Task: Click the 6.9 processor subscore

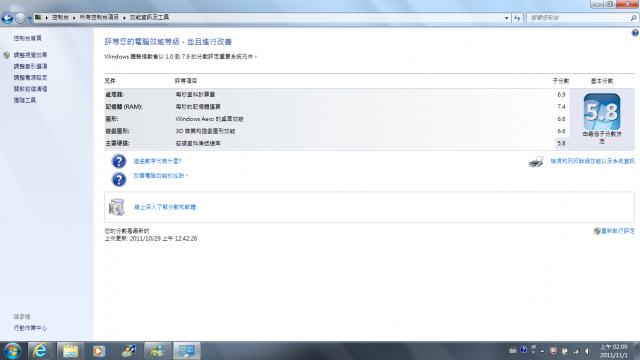Action: point(561,94)
